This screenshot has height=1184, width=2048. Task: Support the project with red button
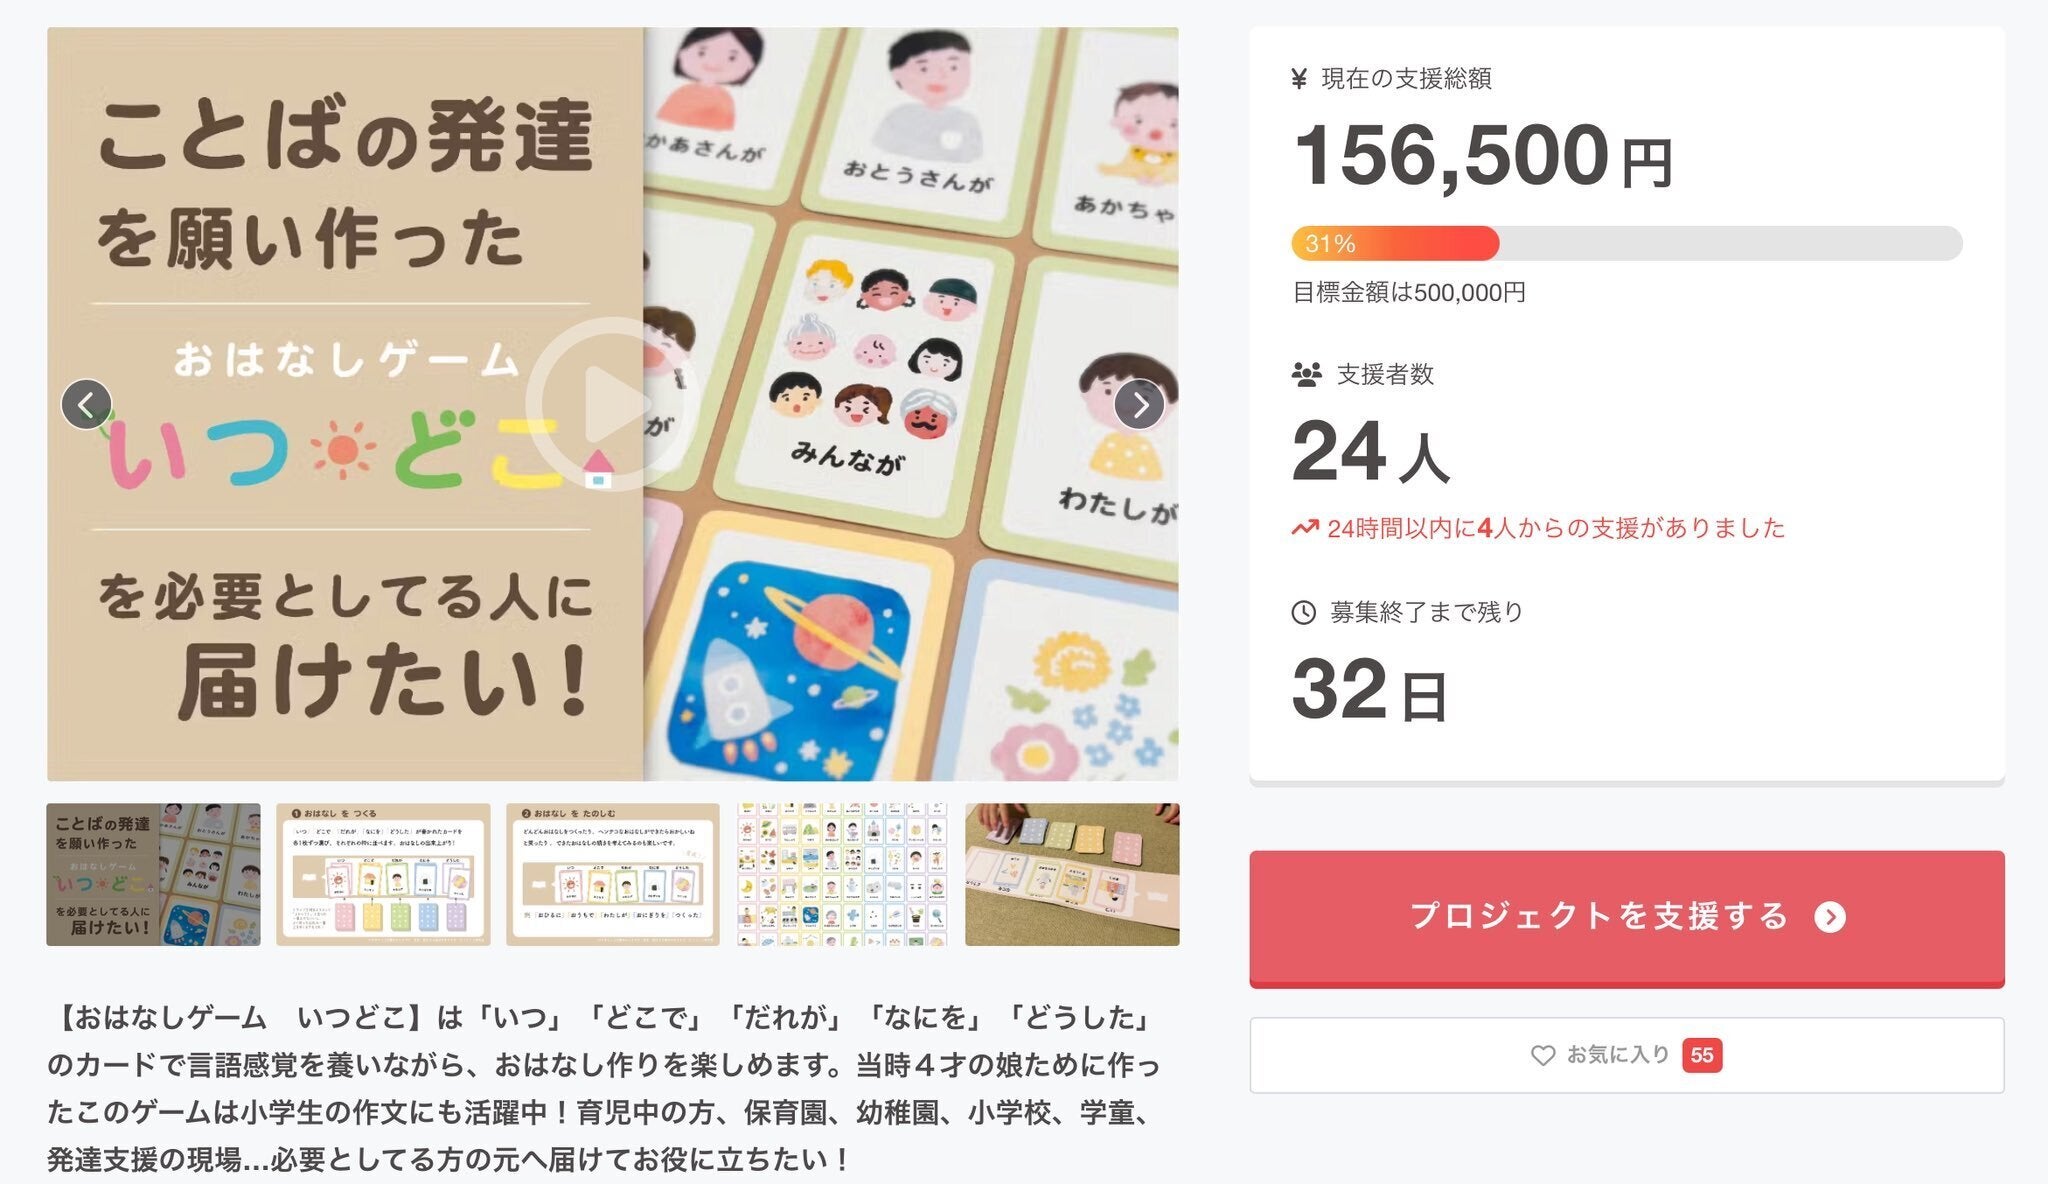tap(1627, 918)
